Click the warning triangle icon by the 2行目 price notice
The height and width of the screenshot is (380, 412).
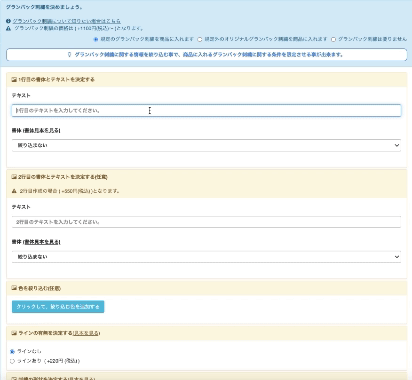pos(14,191)
